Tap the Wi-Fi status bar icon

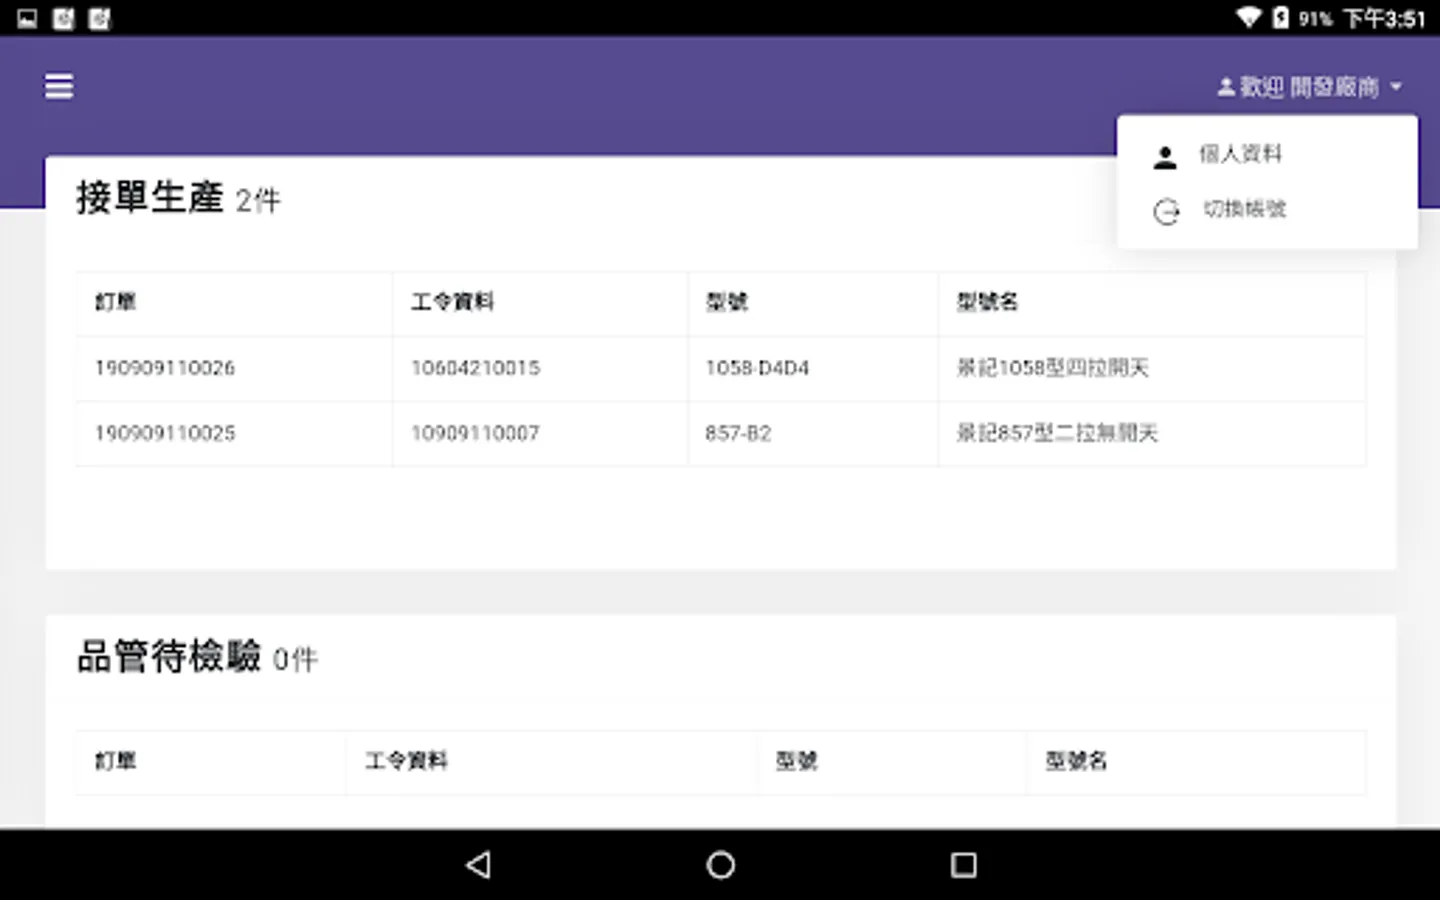click(x=1248, y=17)
